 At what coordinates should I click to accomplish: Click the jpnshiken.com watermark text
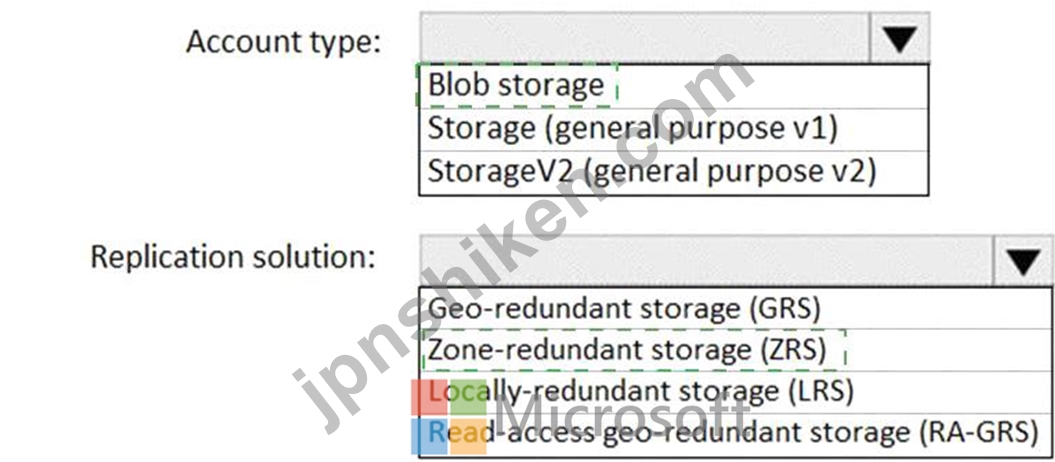[x=525, y=242]
